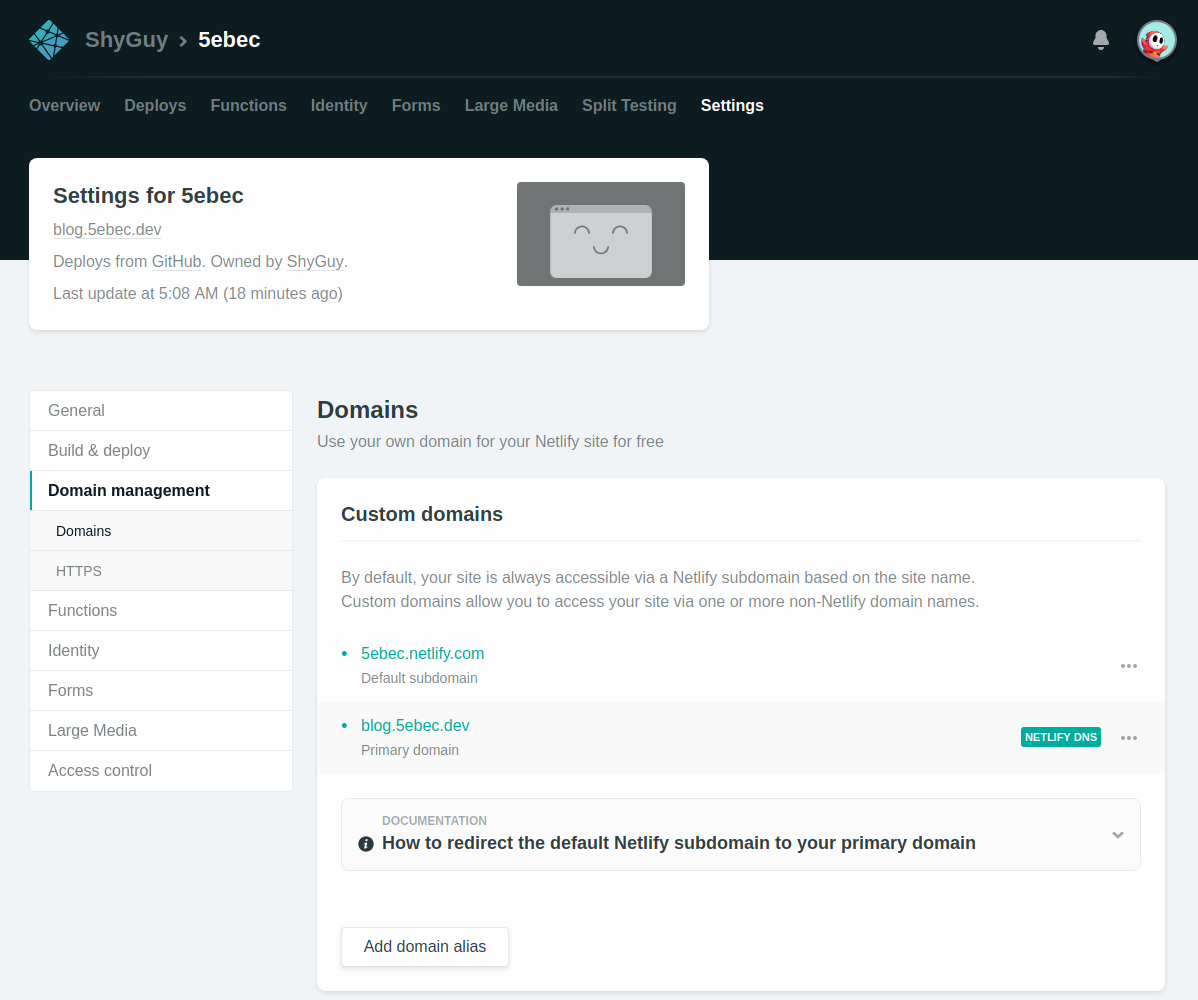
Task: Switch to the Overview tab
Action: click(x=64, y=105)
